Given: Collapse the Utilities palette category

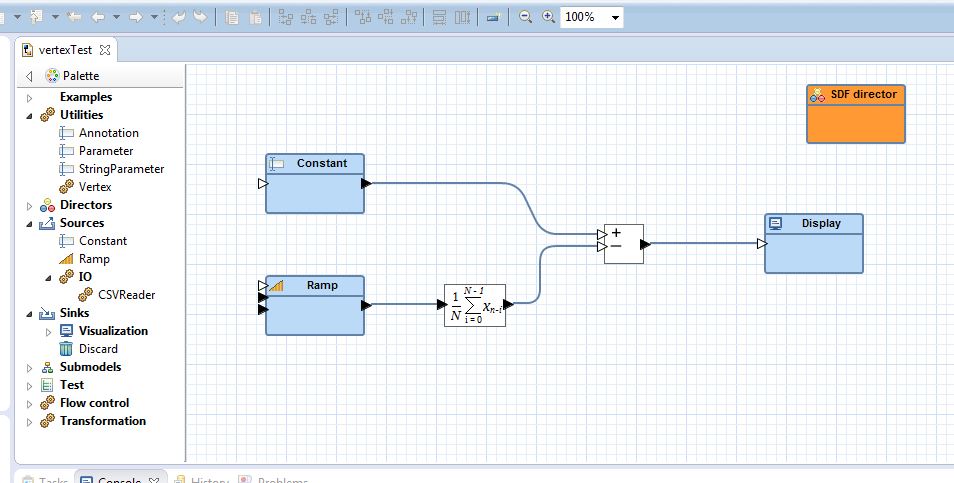Looking at the screenshot, I should [x=29, y=115].
